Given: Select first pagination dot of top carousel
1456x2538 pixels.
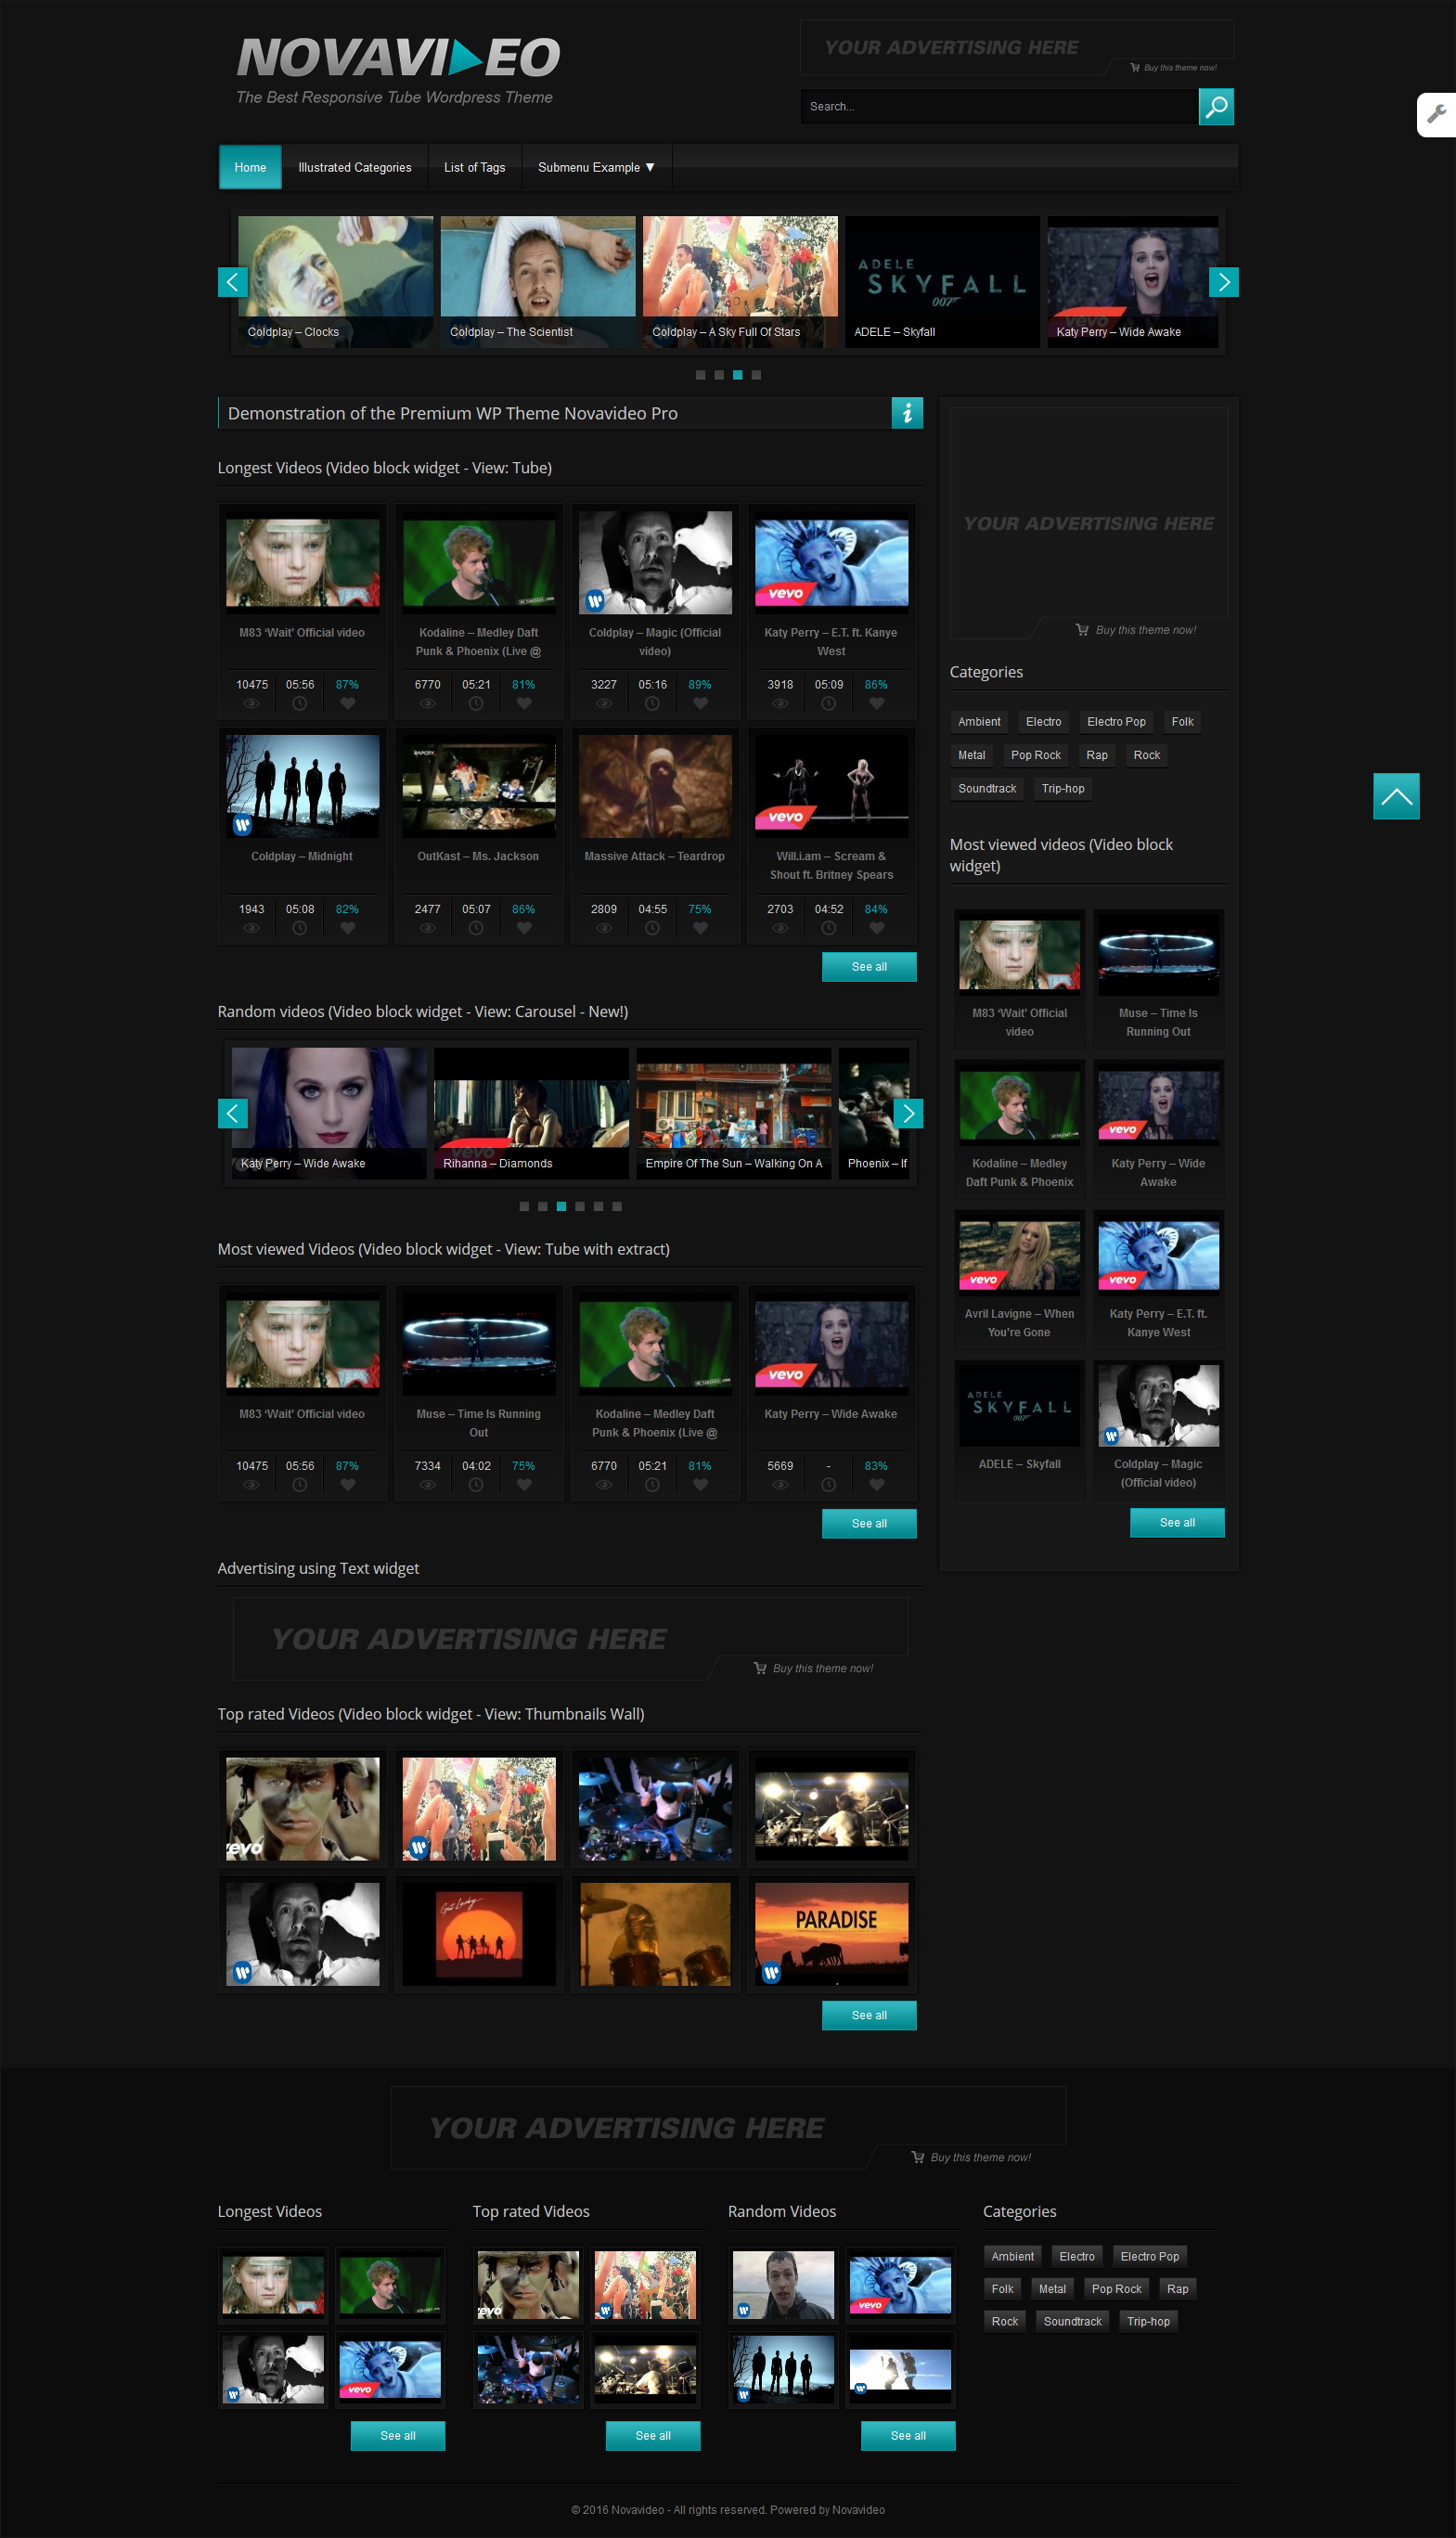Looking at the screenshot, I should click(x=700, y=375).
